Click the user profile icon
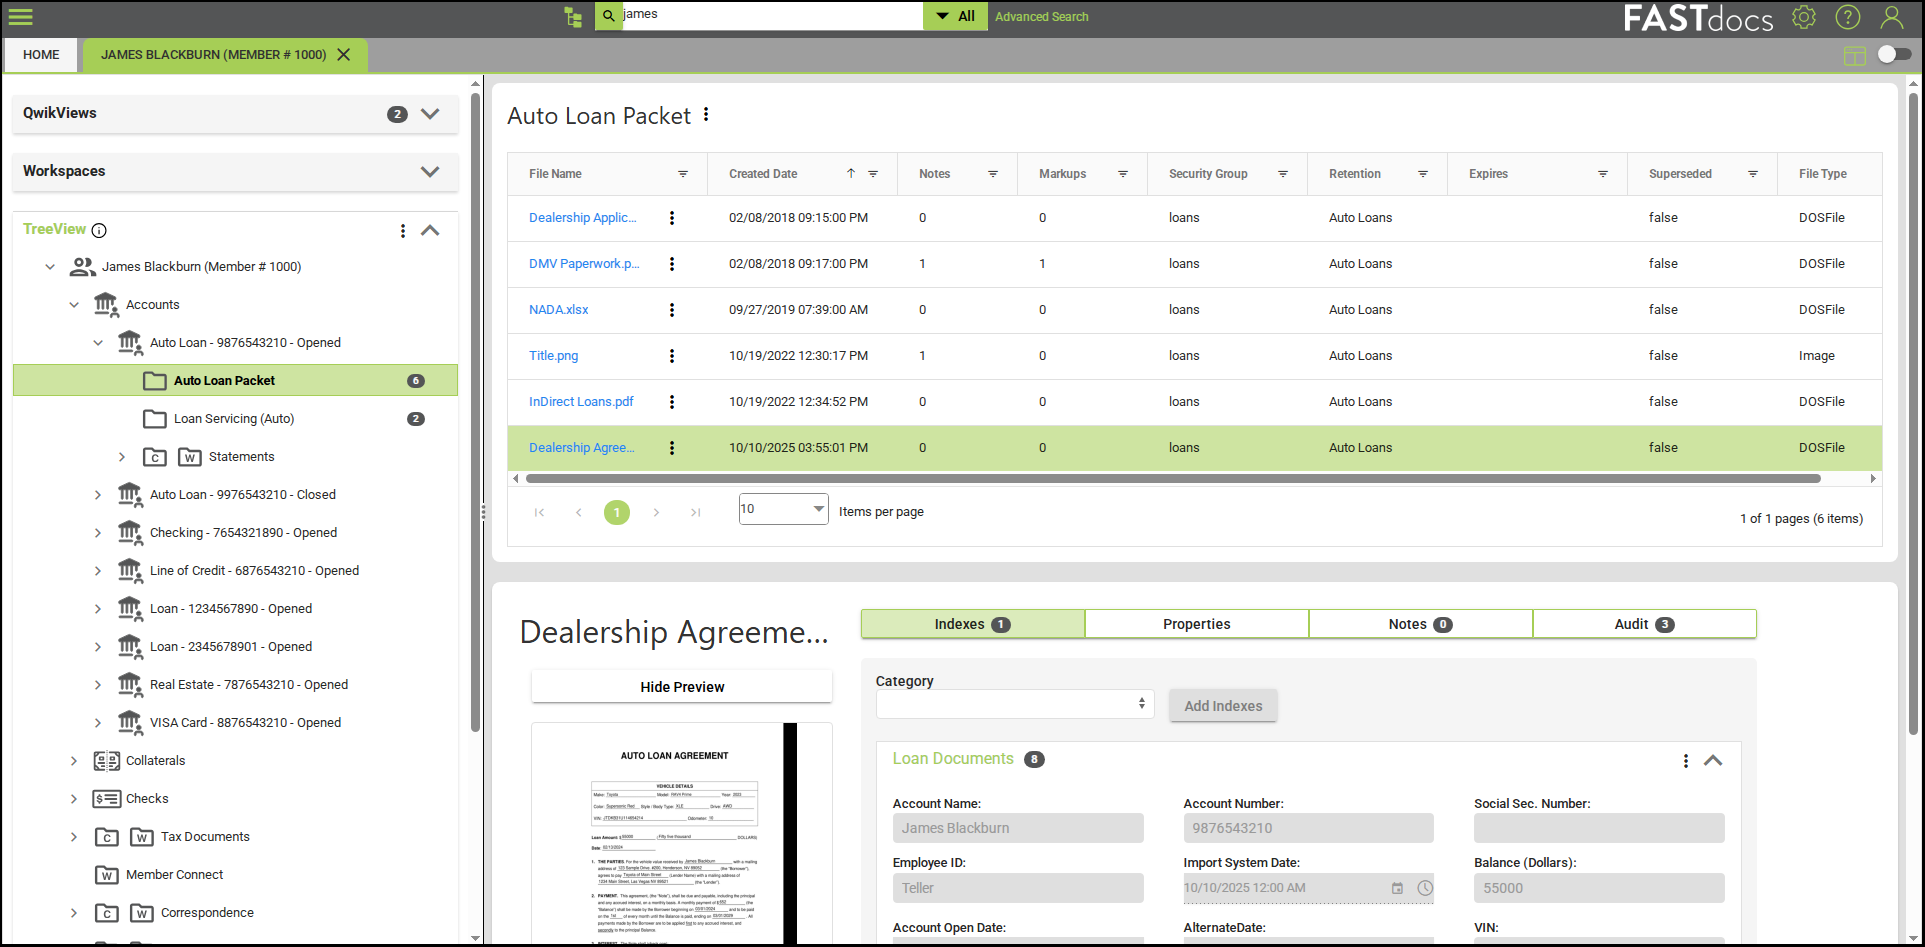The width and height of the screenshot is (1925, 947). tap(1891, 17)
